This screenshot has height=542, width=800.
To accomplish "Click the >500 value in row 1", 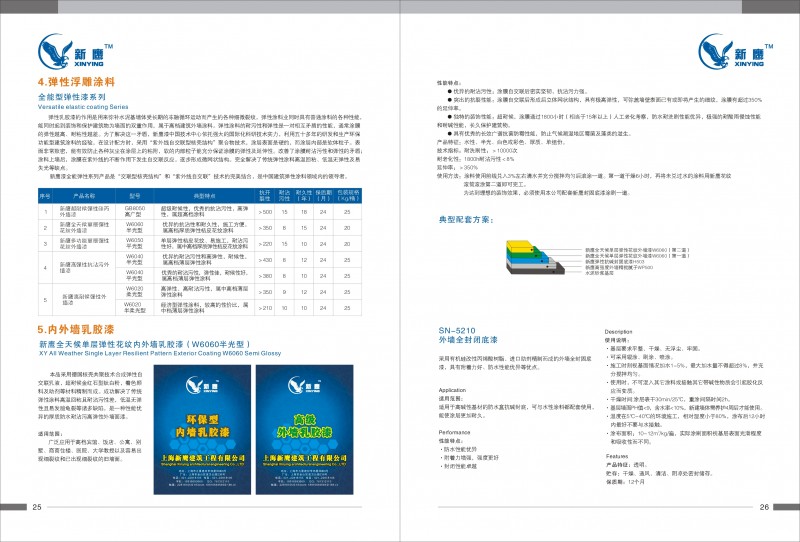I will [x=265, y=212].
